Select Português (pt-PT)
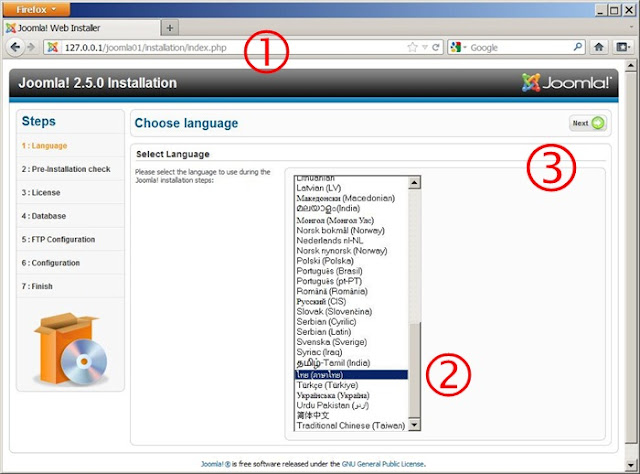The image size is (640, 474). point(351,281)
